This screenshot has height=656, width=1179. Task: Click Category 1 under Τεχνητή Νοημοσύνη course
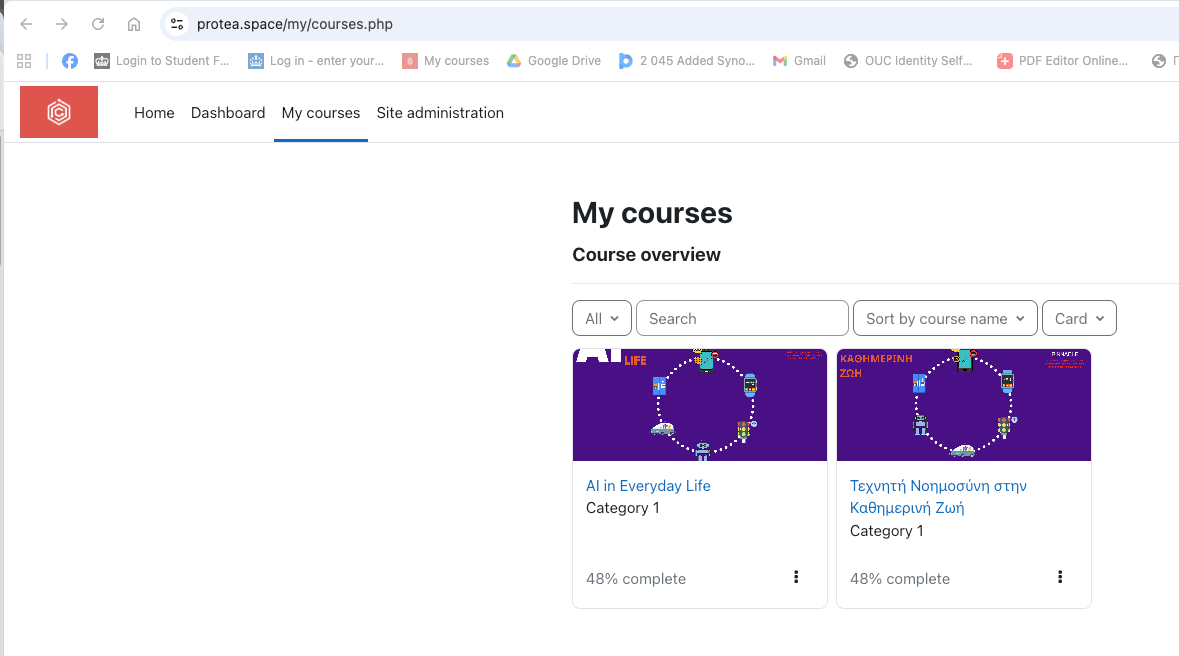(887, 530)
